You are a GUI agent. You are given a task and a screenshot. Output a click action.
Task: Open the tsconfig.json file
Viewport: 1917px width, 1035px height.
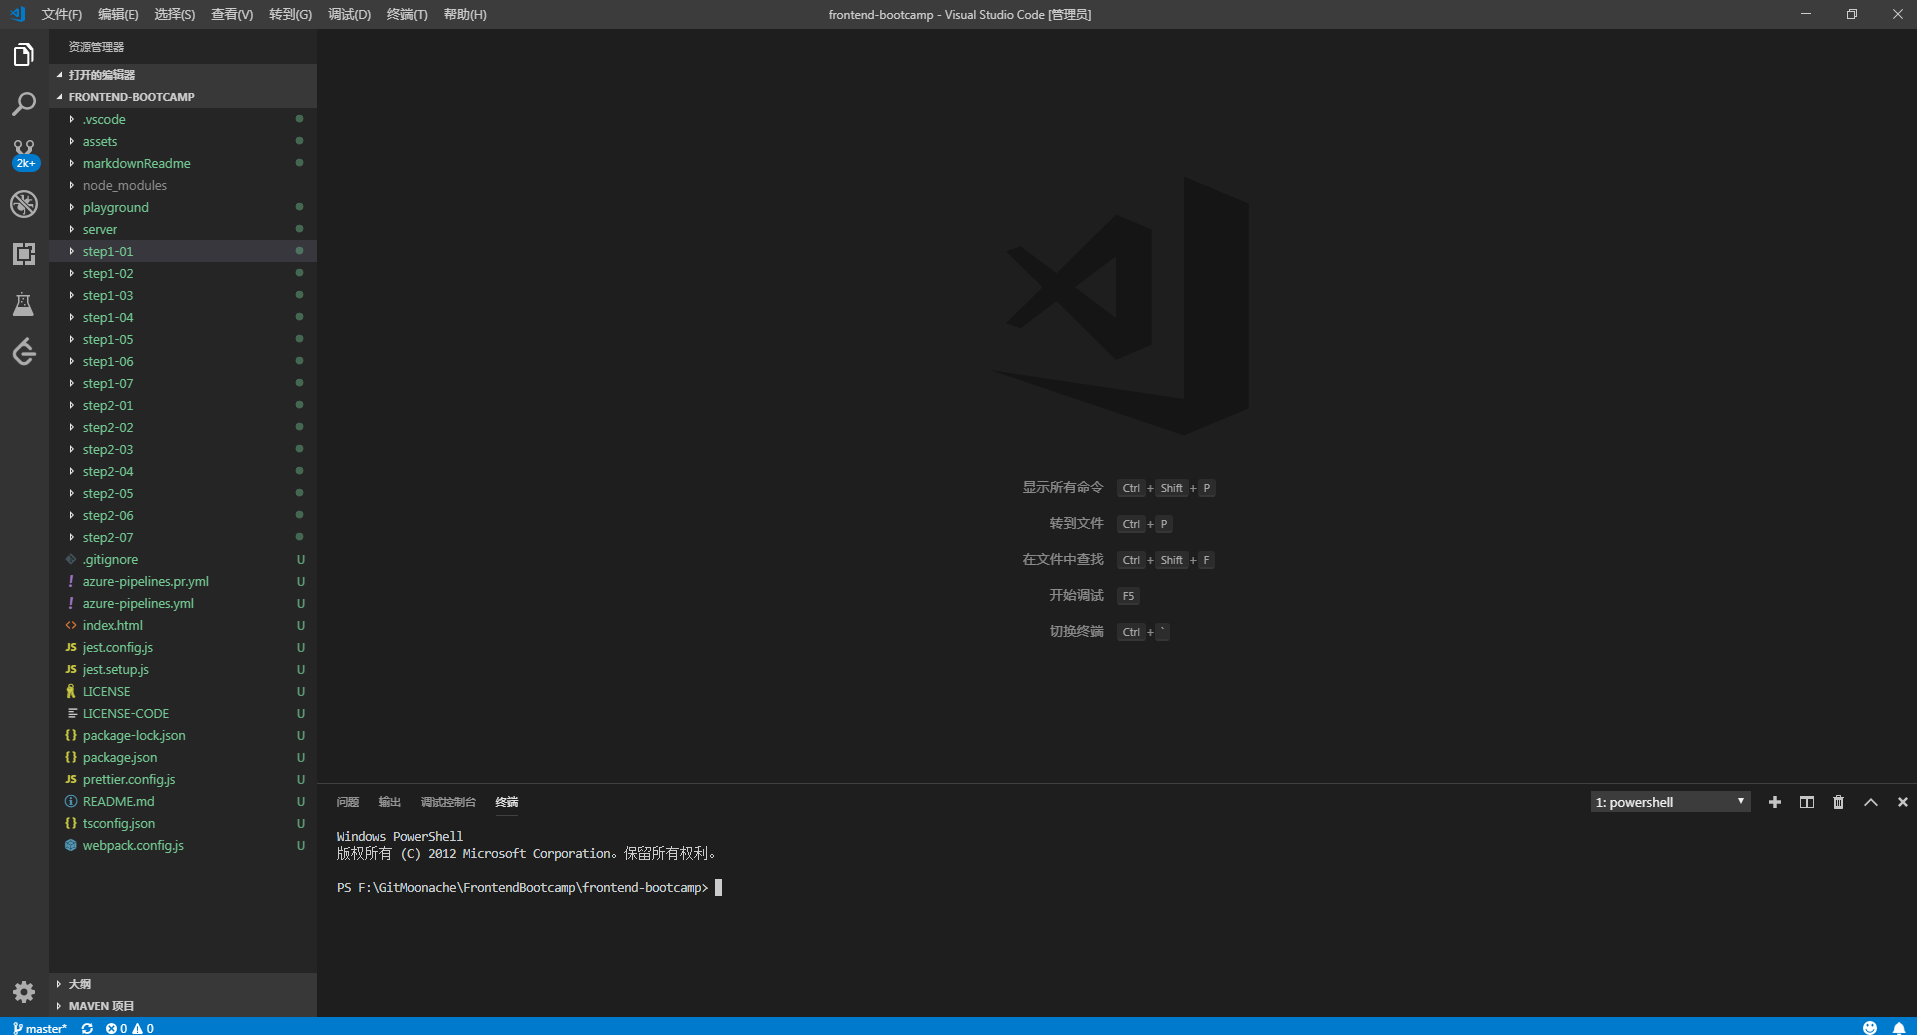click(x=183, y=823)
